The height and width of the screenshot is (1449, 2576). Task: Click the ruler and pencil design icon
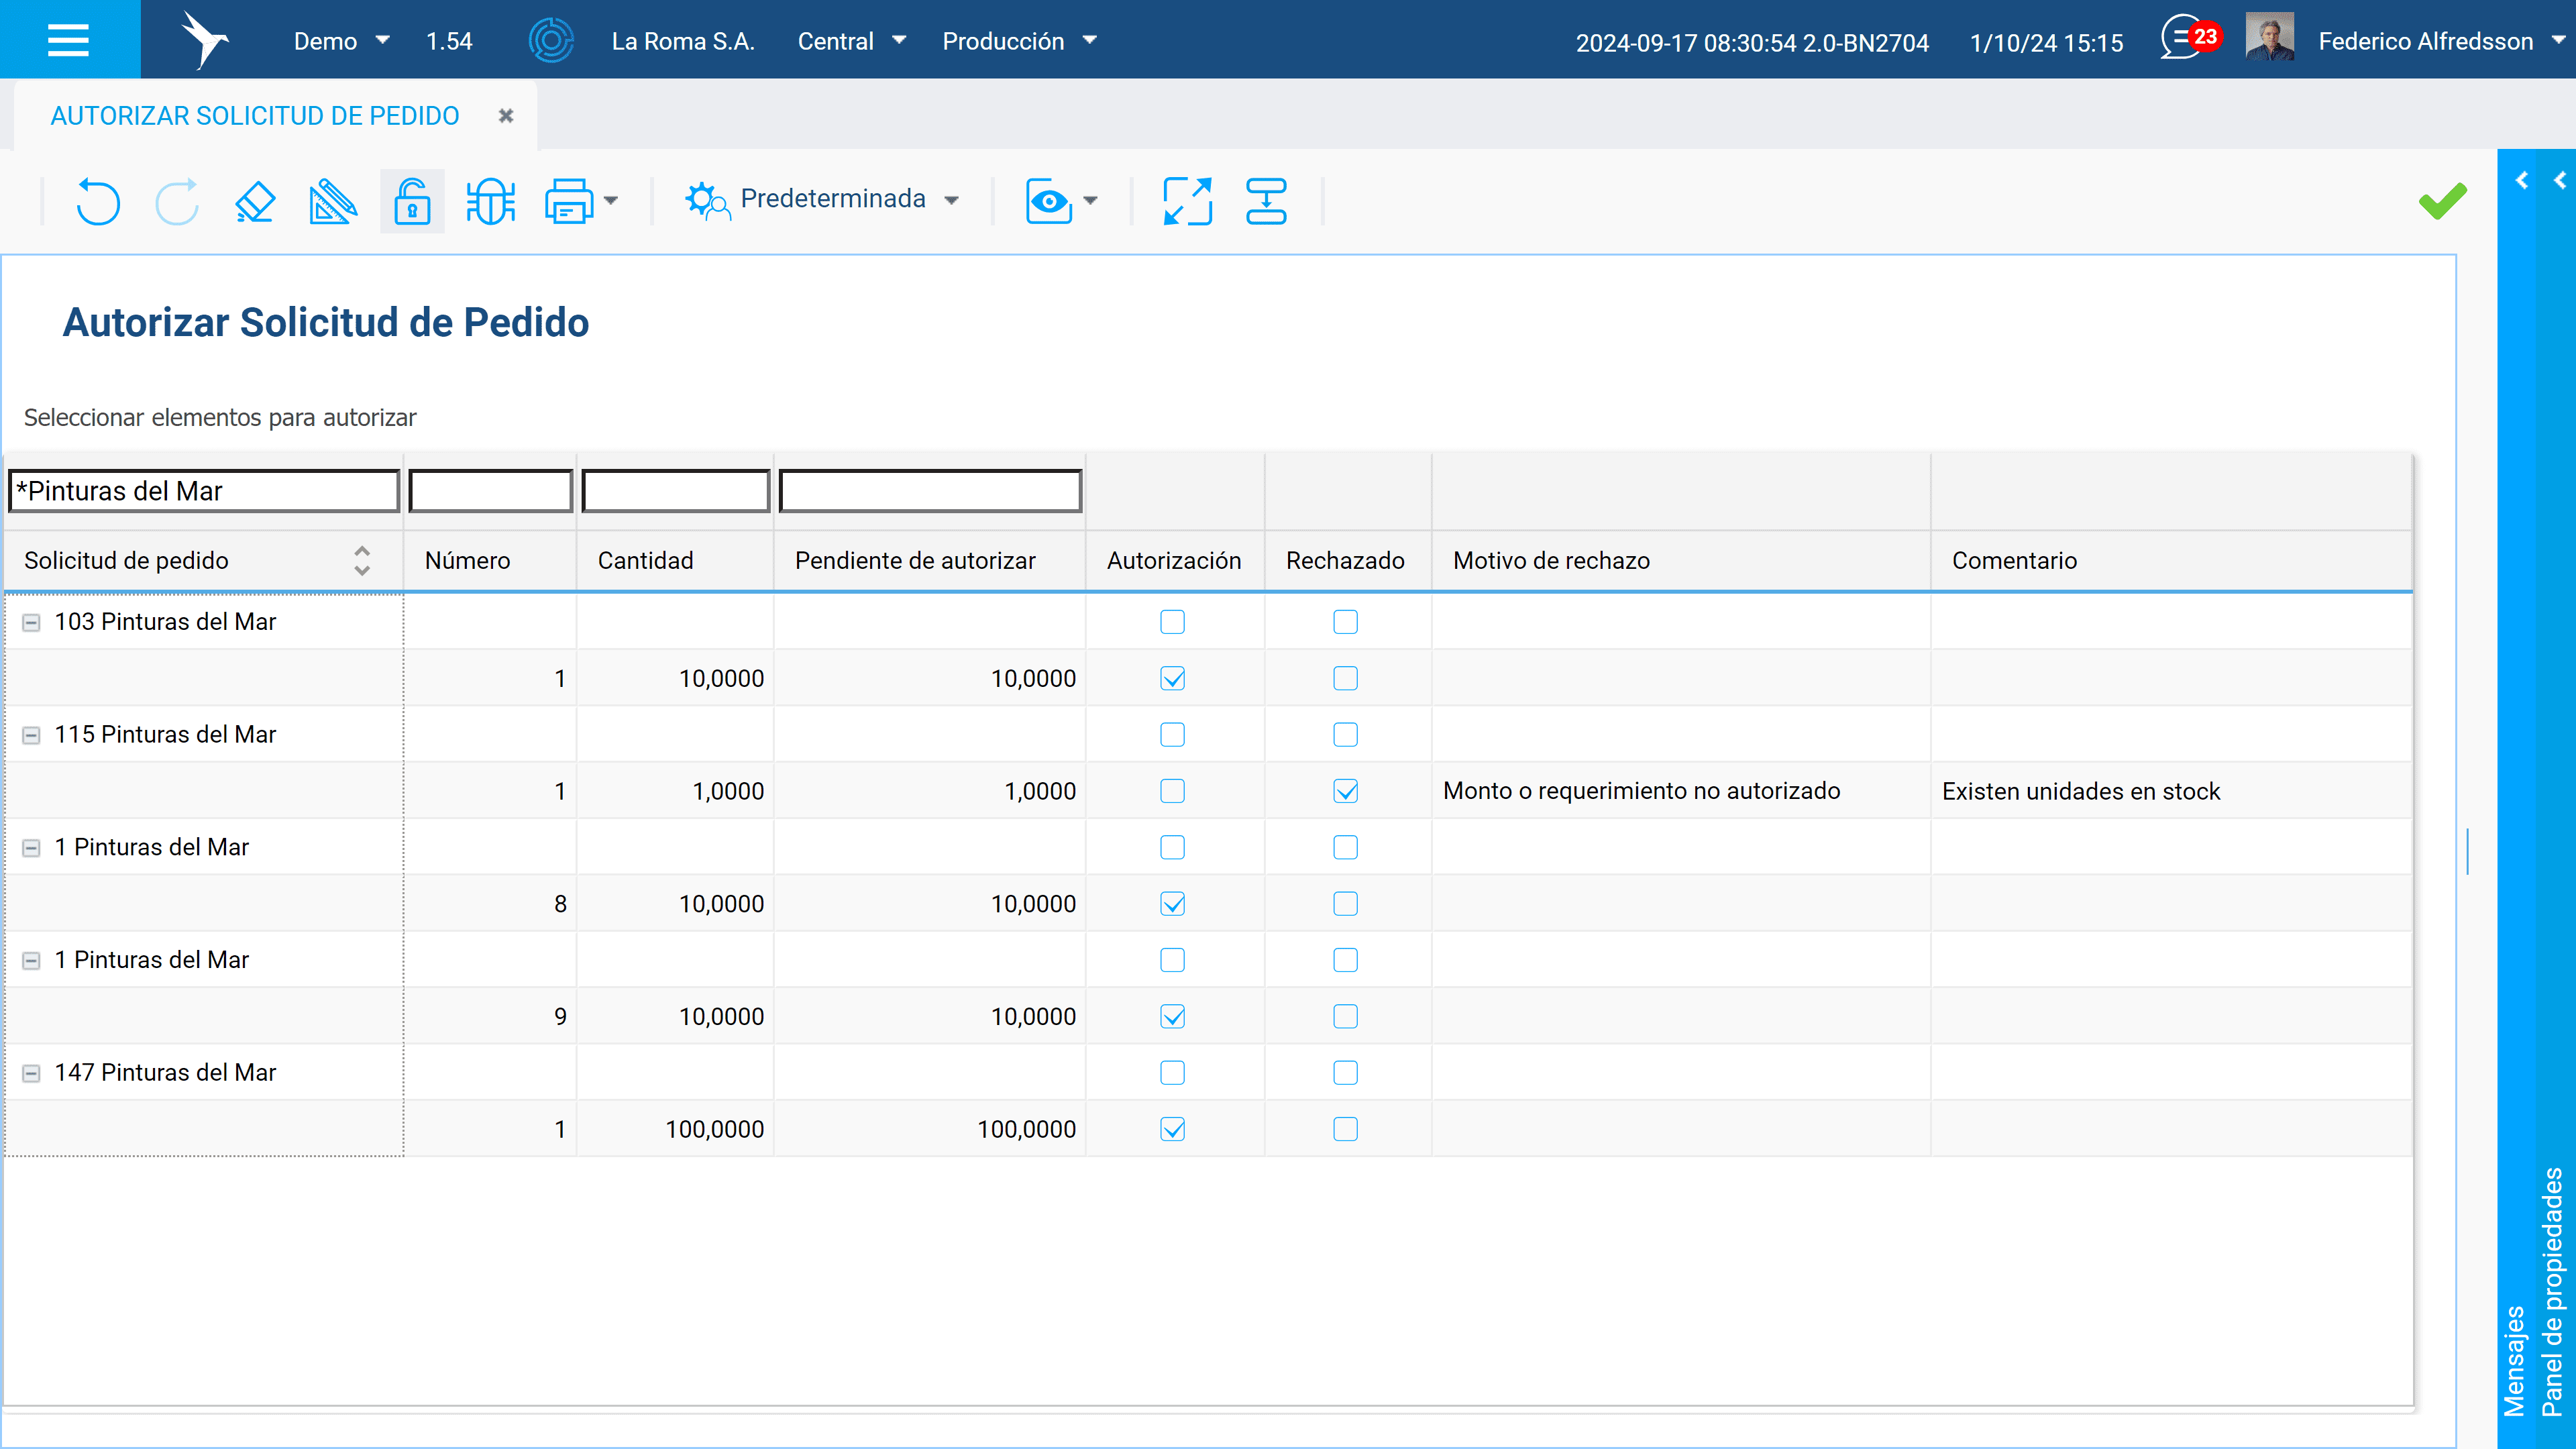[x=333, y=201]
